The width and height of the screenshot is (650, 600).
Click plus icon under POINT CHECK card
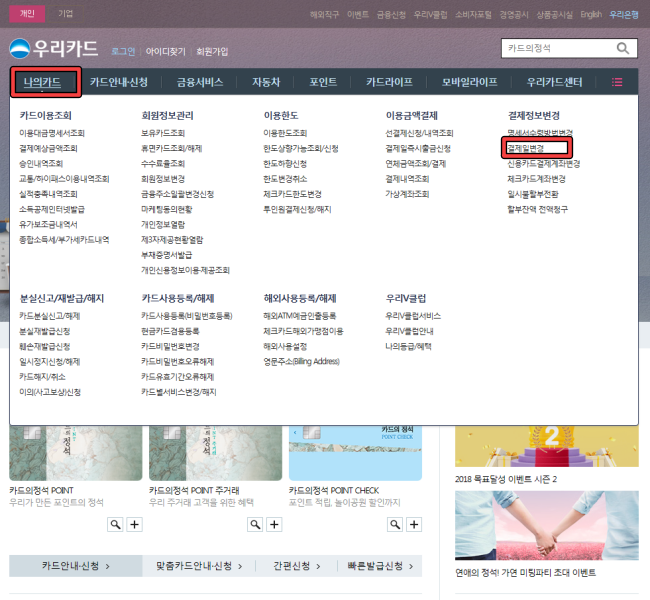tap(414, 525)
